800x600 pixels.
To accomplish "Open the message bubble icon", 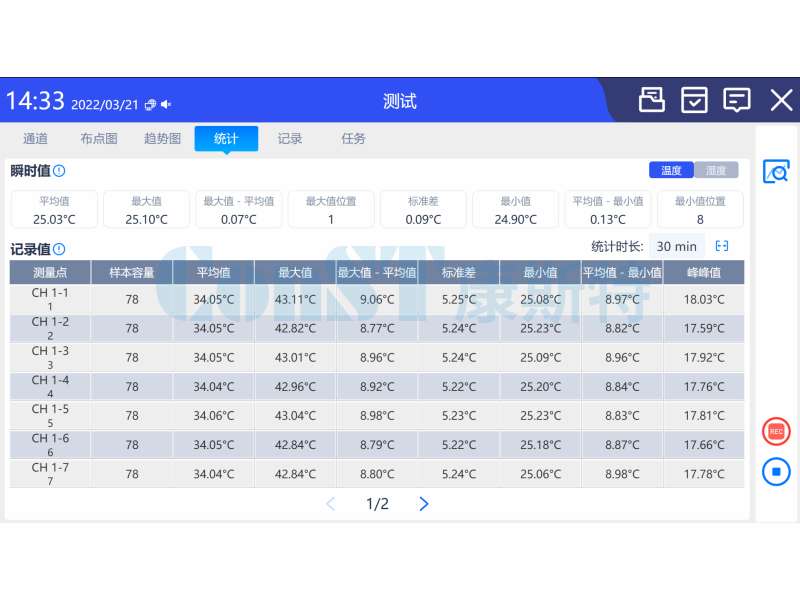I will point(737,100).
